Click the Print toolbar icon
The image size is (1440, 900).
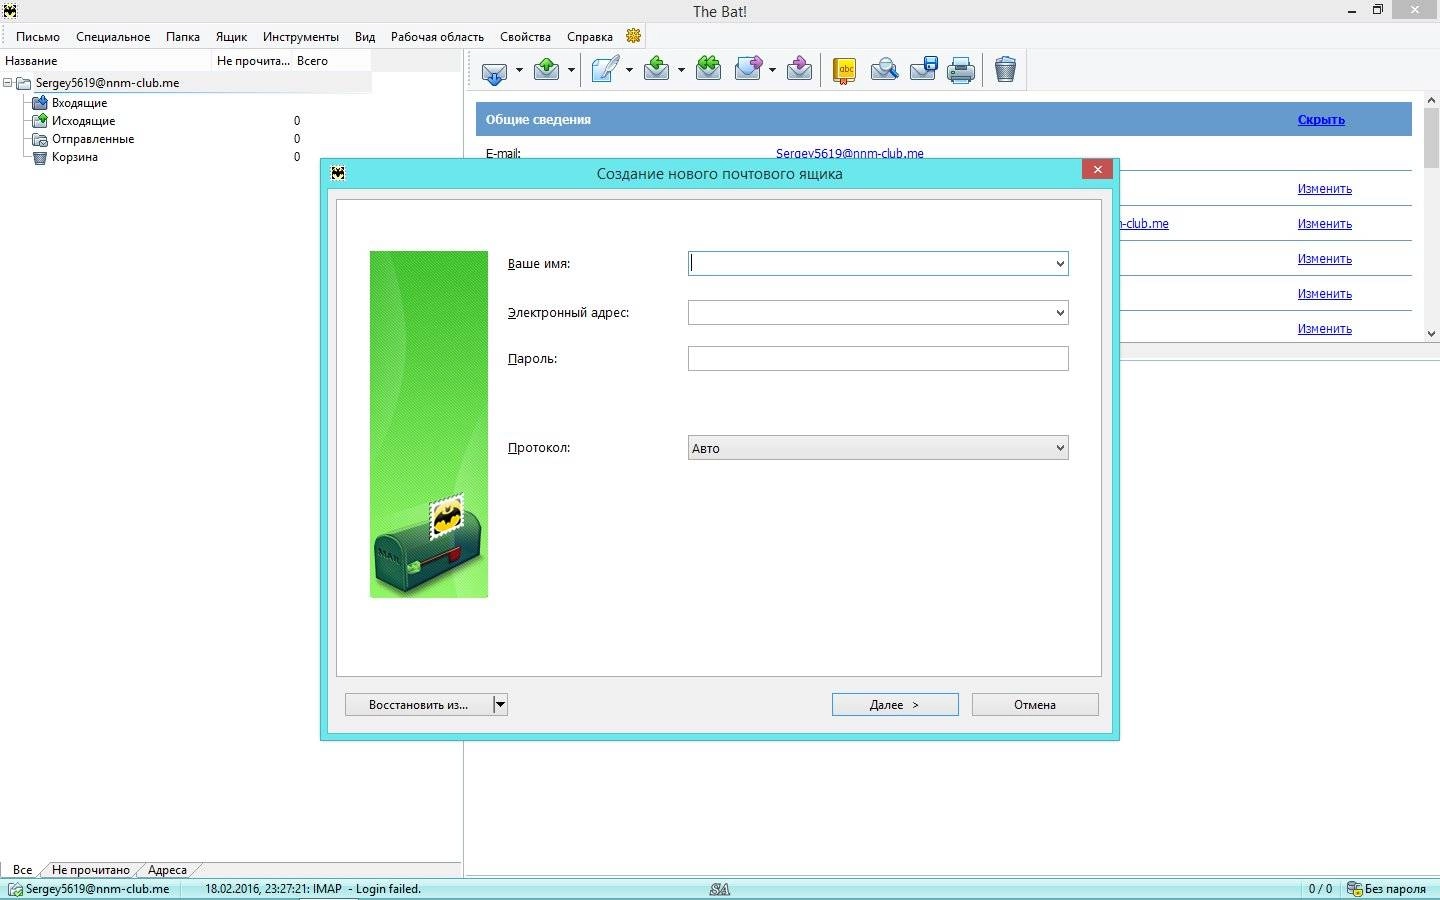coord(961,70)
